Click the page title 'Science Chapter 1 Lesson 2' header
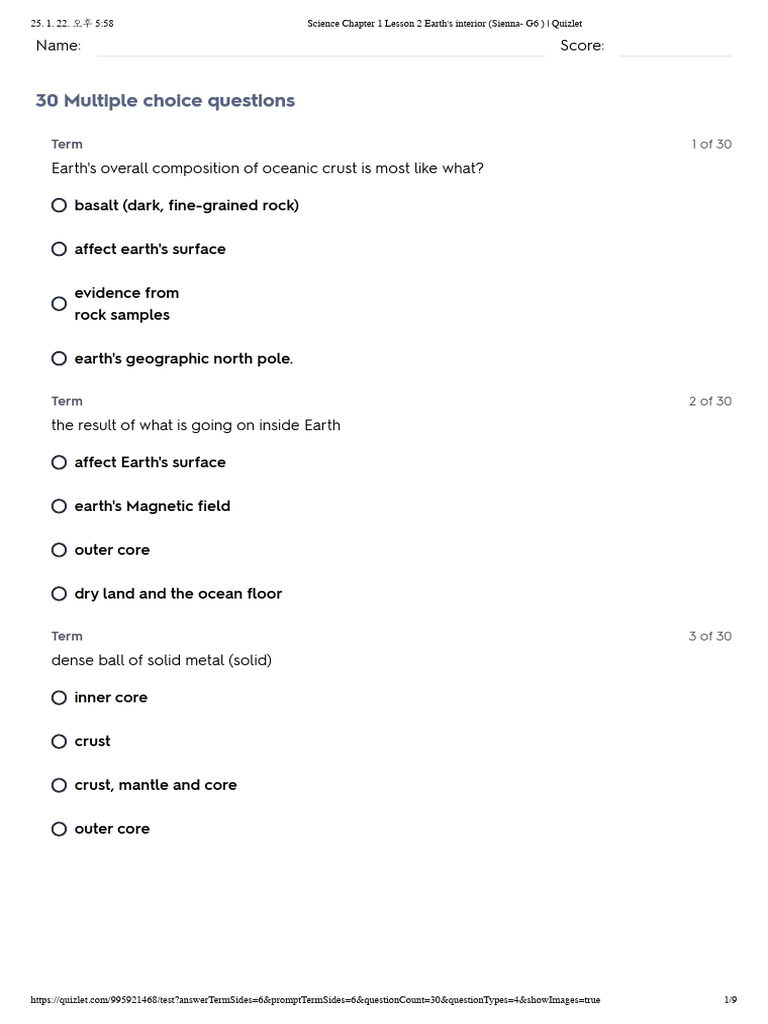The image size is (768, 1024). [x=444, y=24]
